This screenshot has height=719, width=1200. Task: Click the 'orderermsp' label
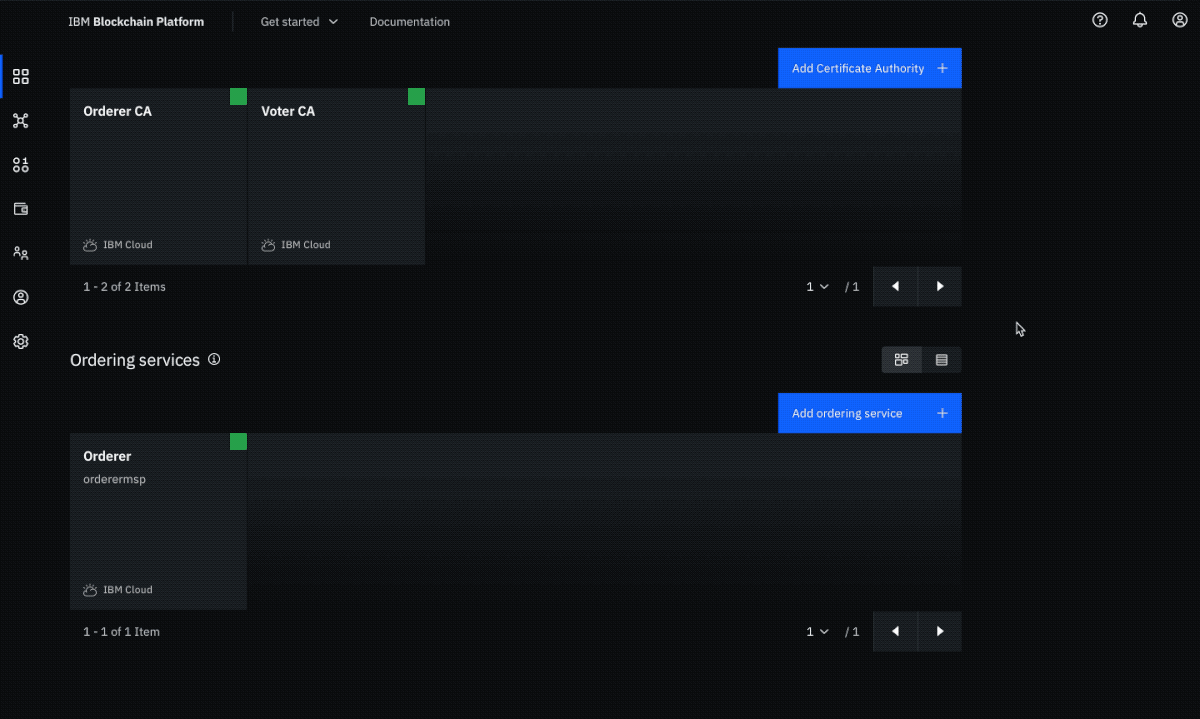115,479
